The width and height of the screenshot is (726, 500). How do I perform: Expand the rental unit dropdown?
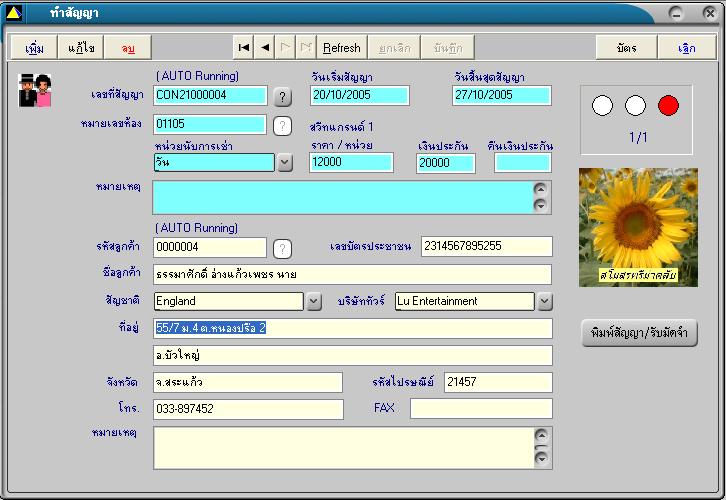[285, 162]
